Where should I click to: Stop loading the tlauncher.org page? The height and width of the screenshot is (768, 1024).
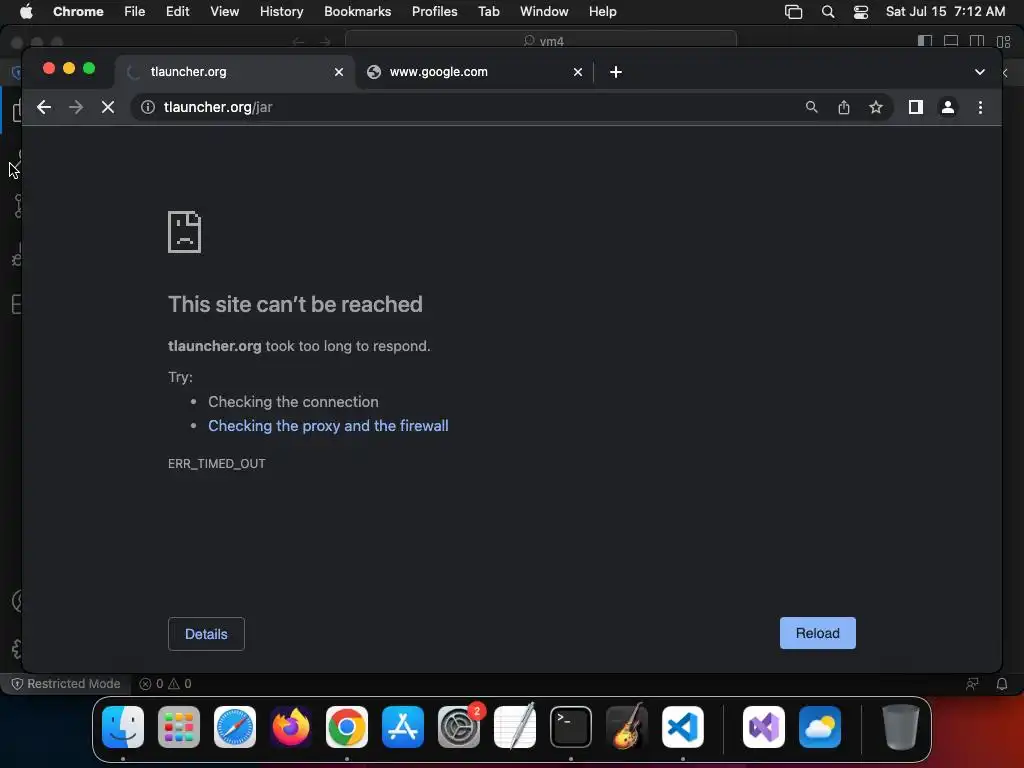click(108, 107)
